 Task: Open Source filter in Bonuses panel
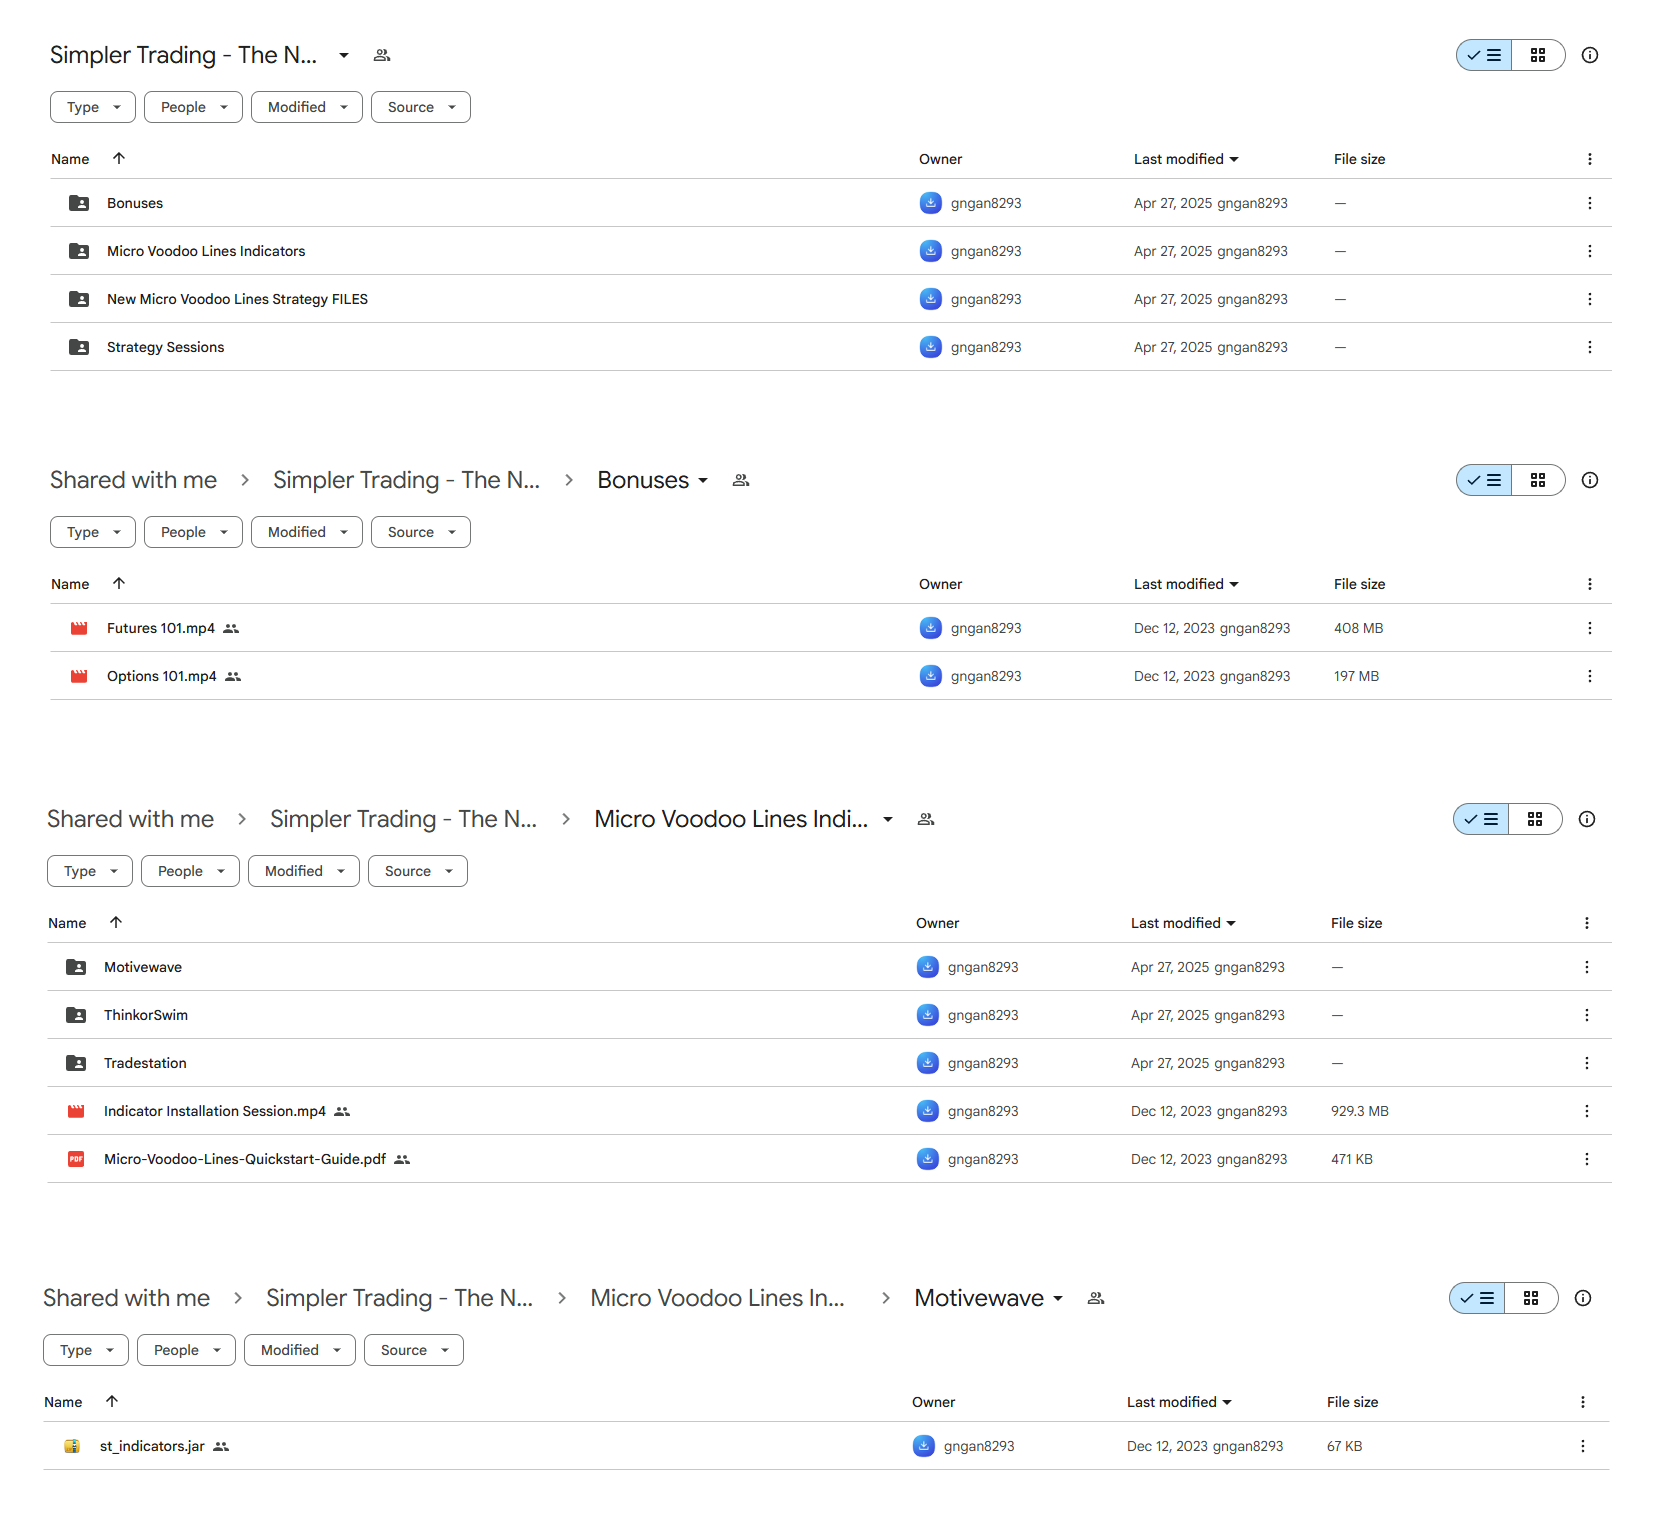(x=420, y=532)
